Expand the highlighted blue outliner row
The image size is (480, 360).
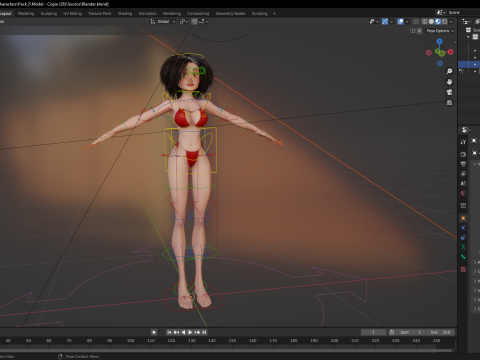click(x=475, y=64)
